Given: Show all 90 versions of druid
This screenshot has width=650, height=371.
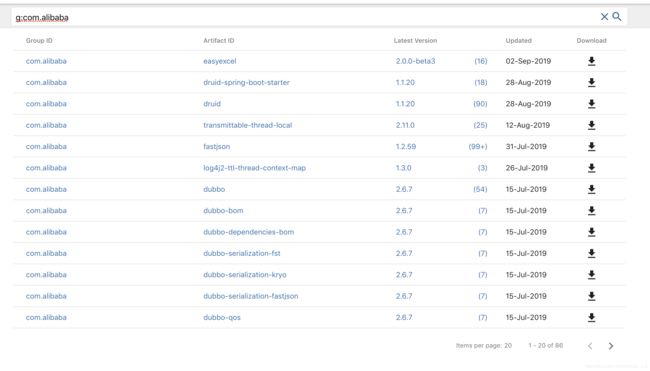Looking at the screenshot, I should (480, 104).
